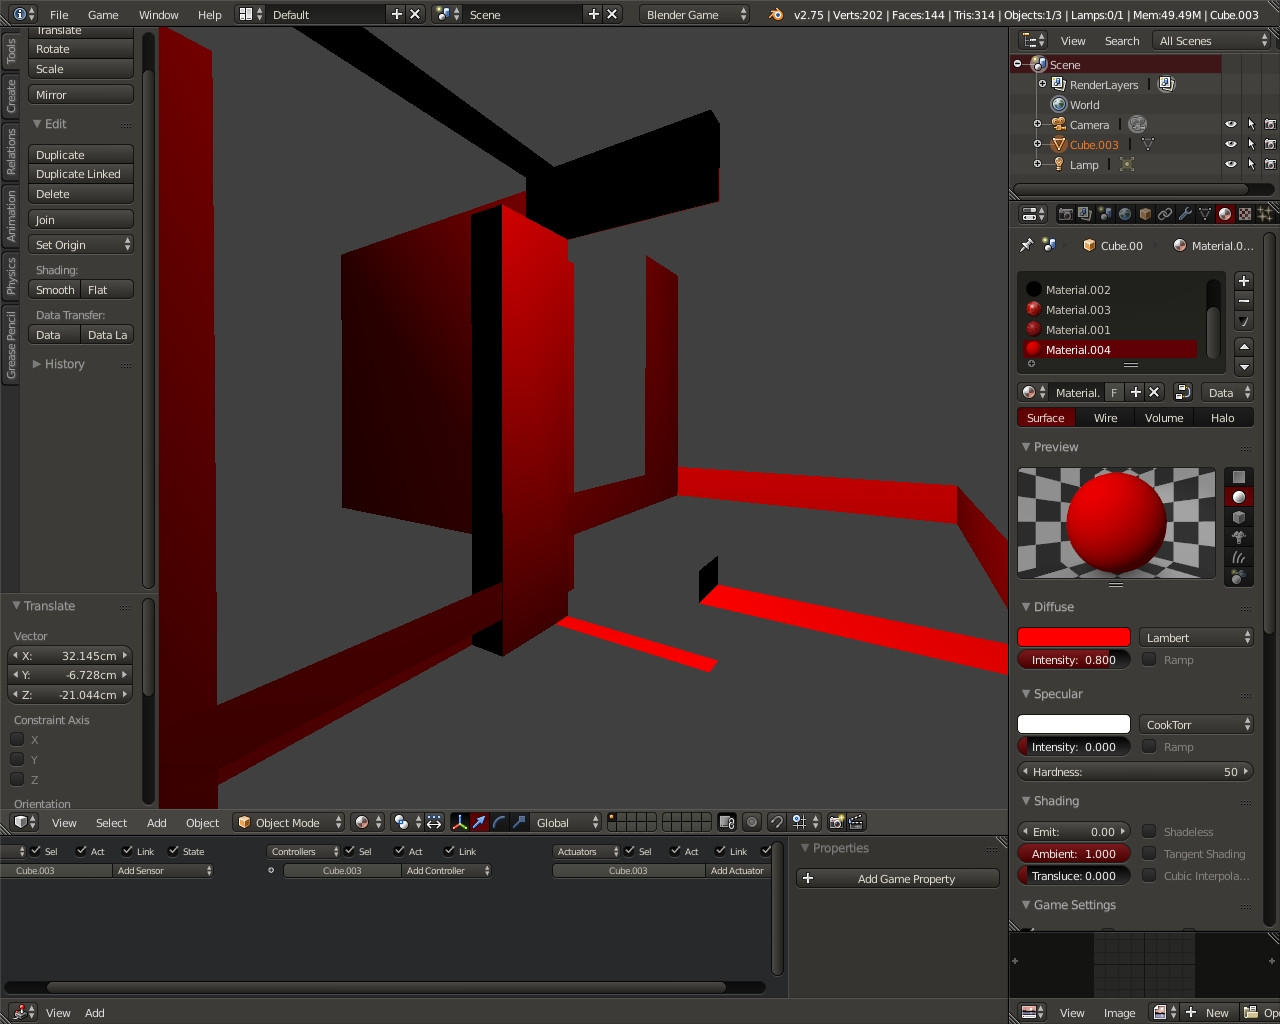1280x1024 pixels.
Task: Open the Blender Game engine dropdown
Action: click(x=693, y=14)
